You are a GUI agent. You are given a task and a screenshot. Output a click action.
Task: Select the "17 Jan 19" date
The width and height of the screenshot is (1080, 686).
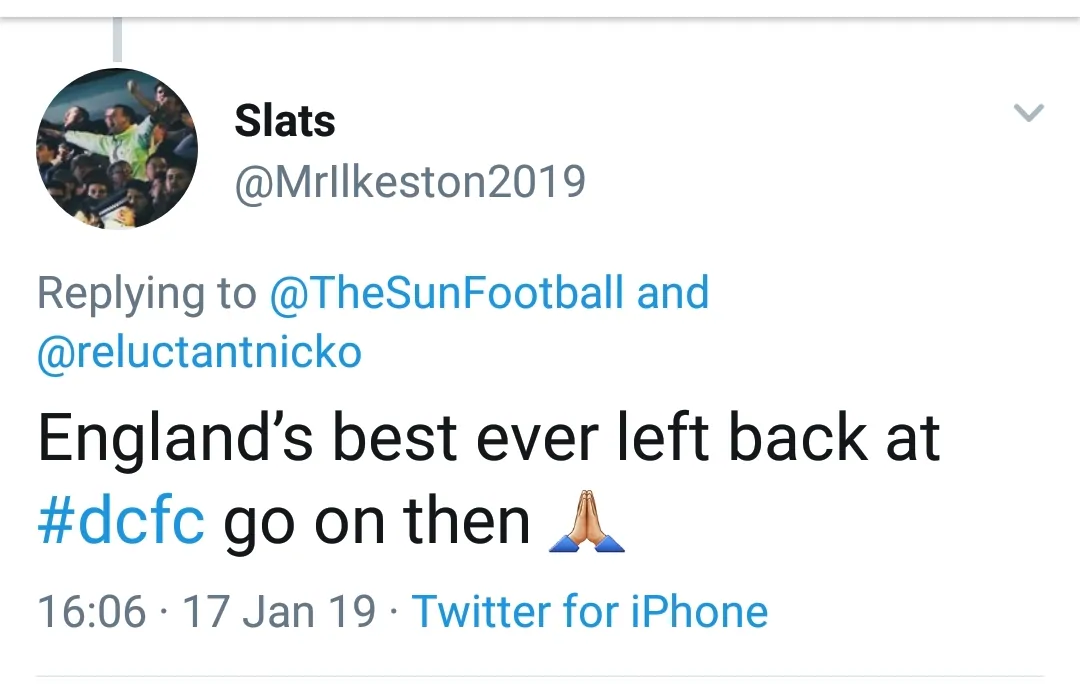[280, 611]
